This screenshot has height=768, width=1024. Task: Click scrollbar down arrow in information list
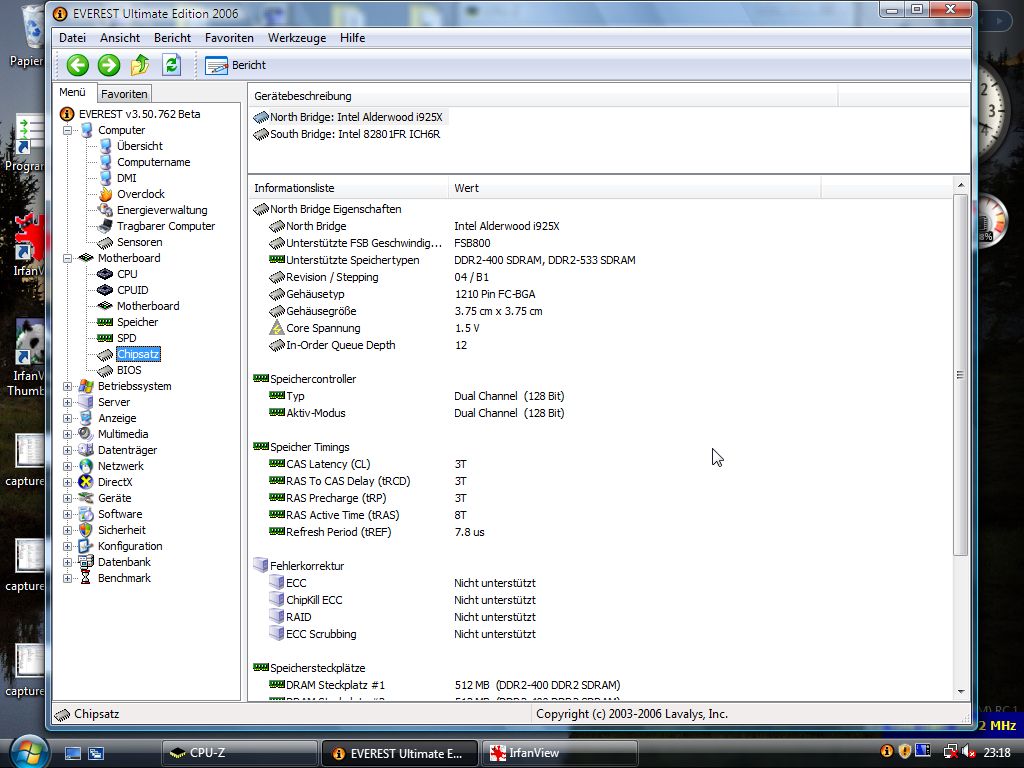[961, 692]
